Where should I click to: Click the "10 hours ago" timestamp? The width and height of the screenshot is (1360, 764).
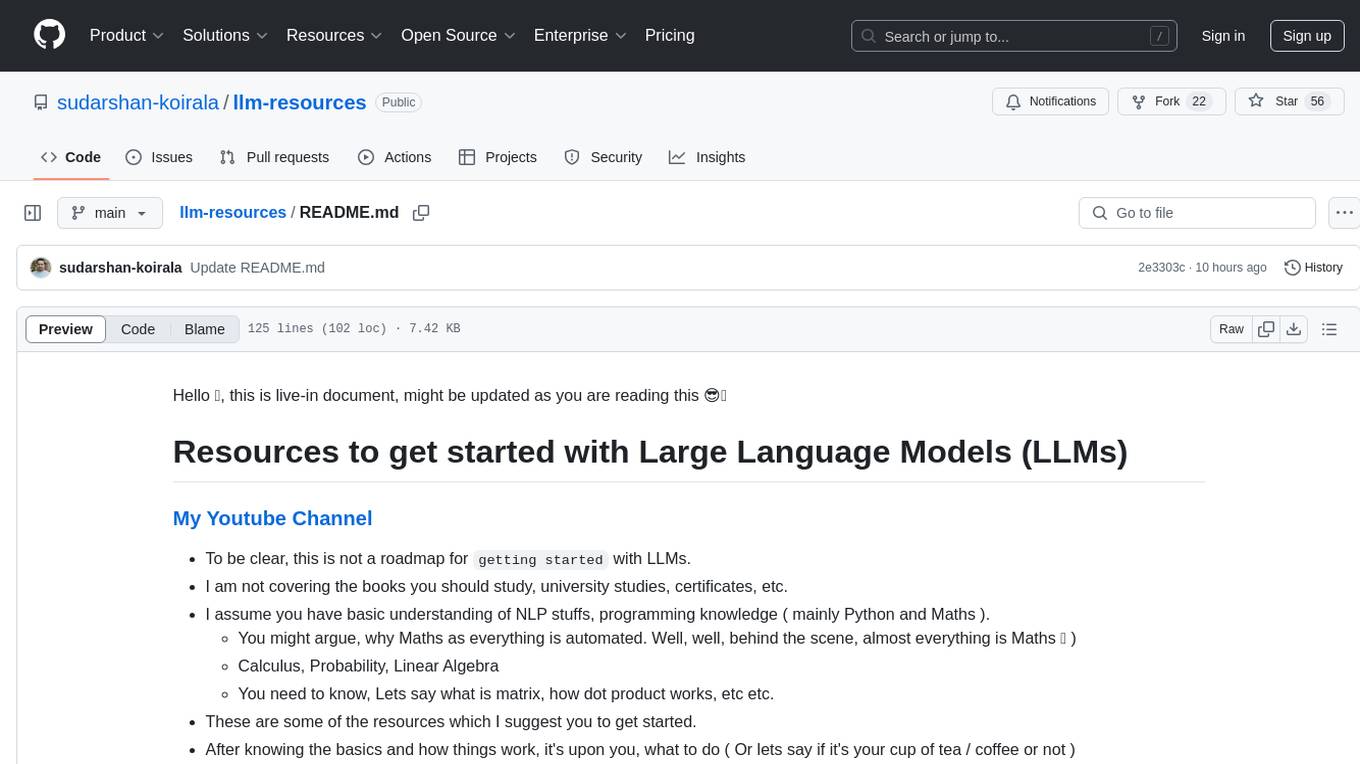point(1231,268)
